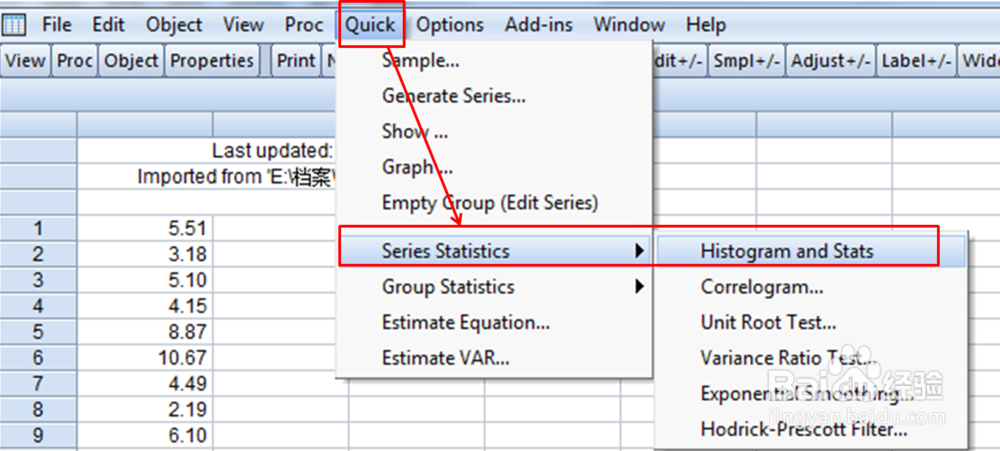Select Histogram and Stats submenu entry
Screen dimensions: 1000x451
[786, 251]
